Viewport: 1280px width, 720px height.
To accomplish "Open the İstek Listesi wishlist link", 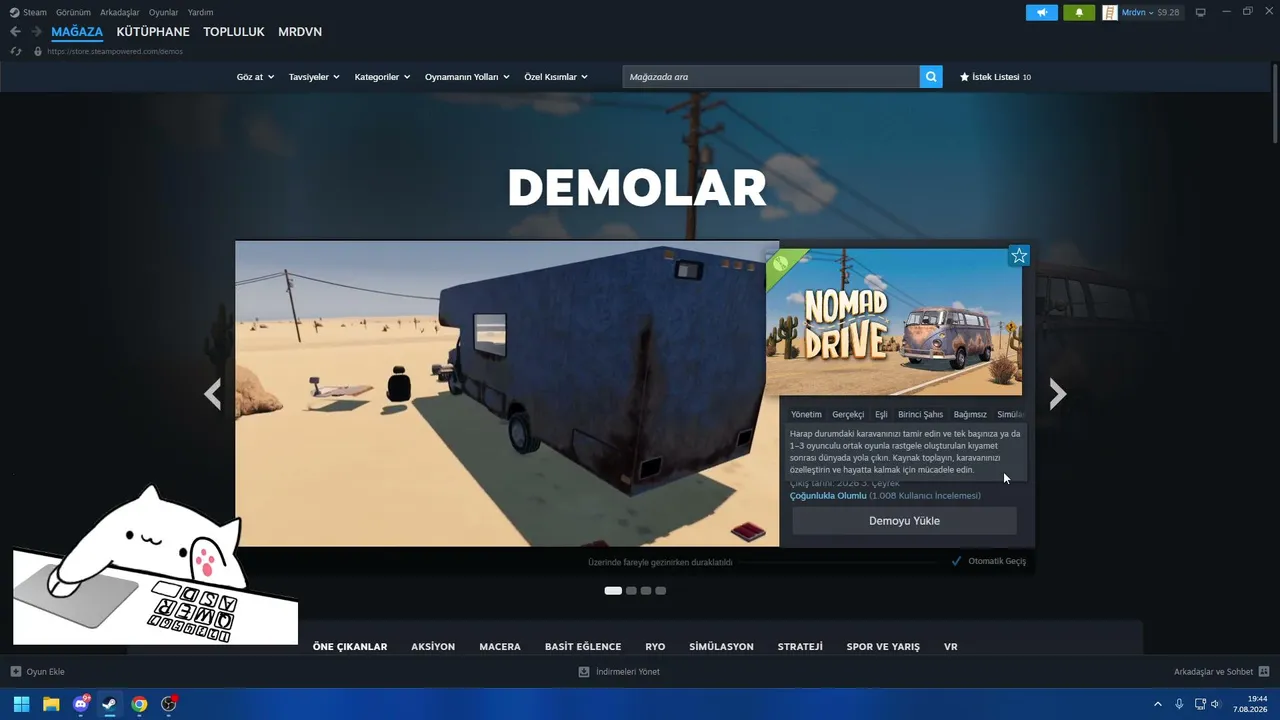I will 995,77.
